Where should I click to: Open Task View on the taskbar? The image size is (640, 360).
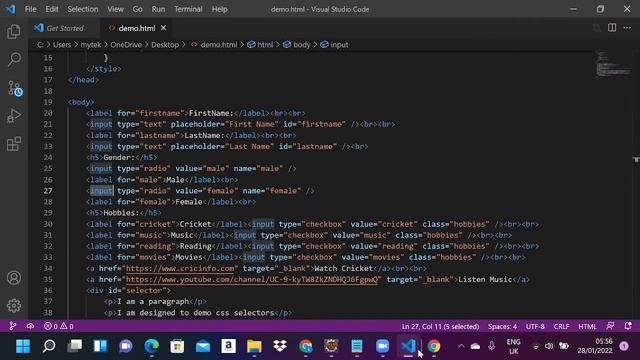(x=74, y=346)
